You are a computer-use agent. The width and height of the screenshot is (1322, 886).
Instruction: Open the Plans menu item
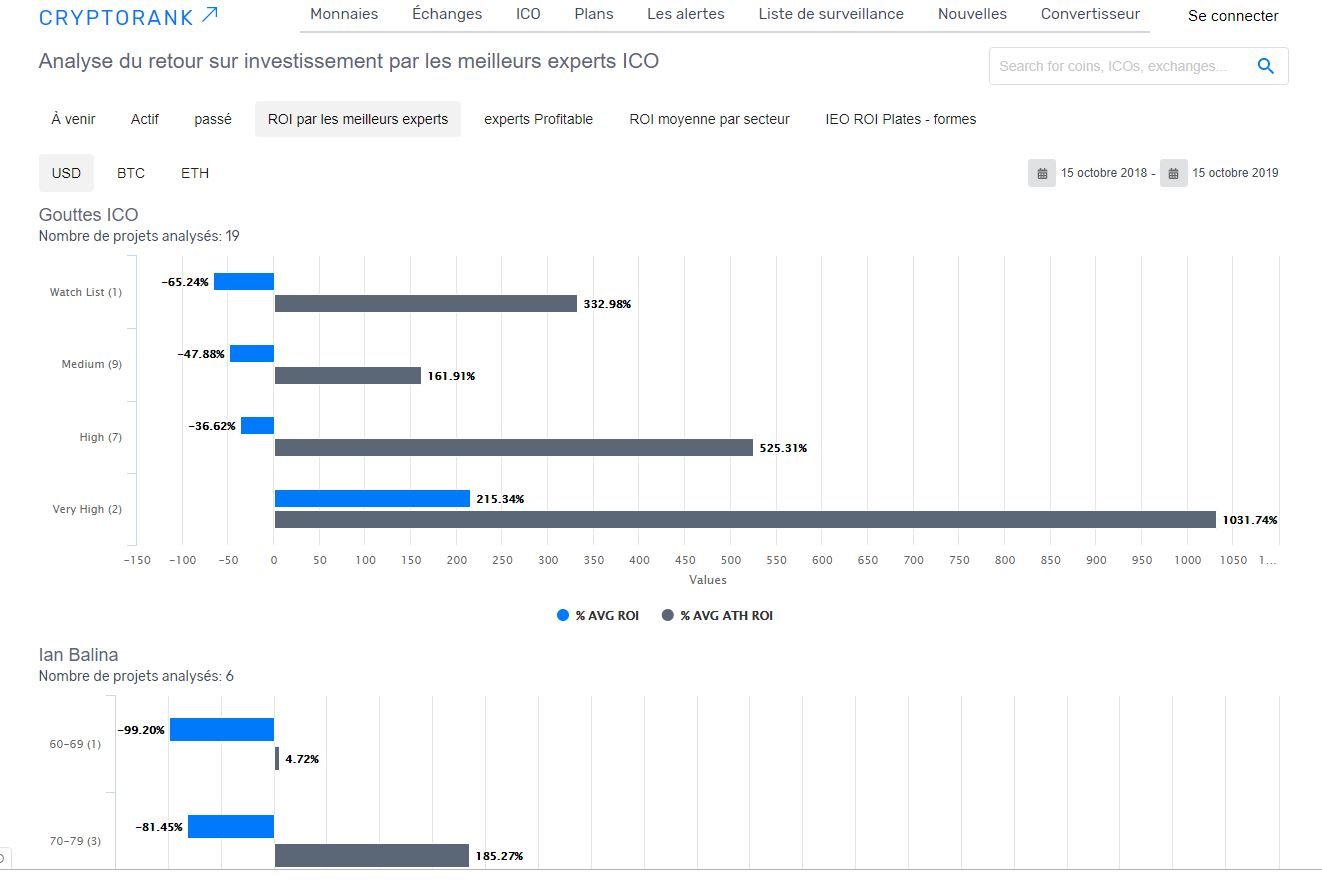click(x=594, y=14)
